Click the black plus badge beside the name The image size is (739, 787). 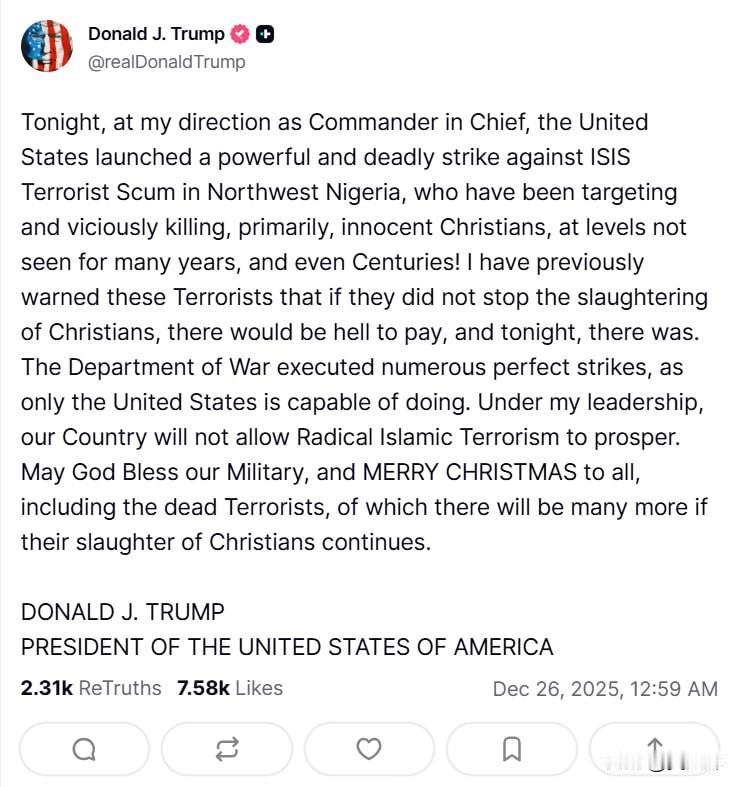[x=264, y=34]
